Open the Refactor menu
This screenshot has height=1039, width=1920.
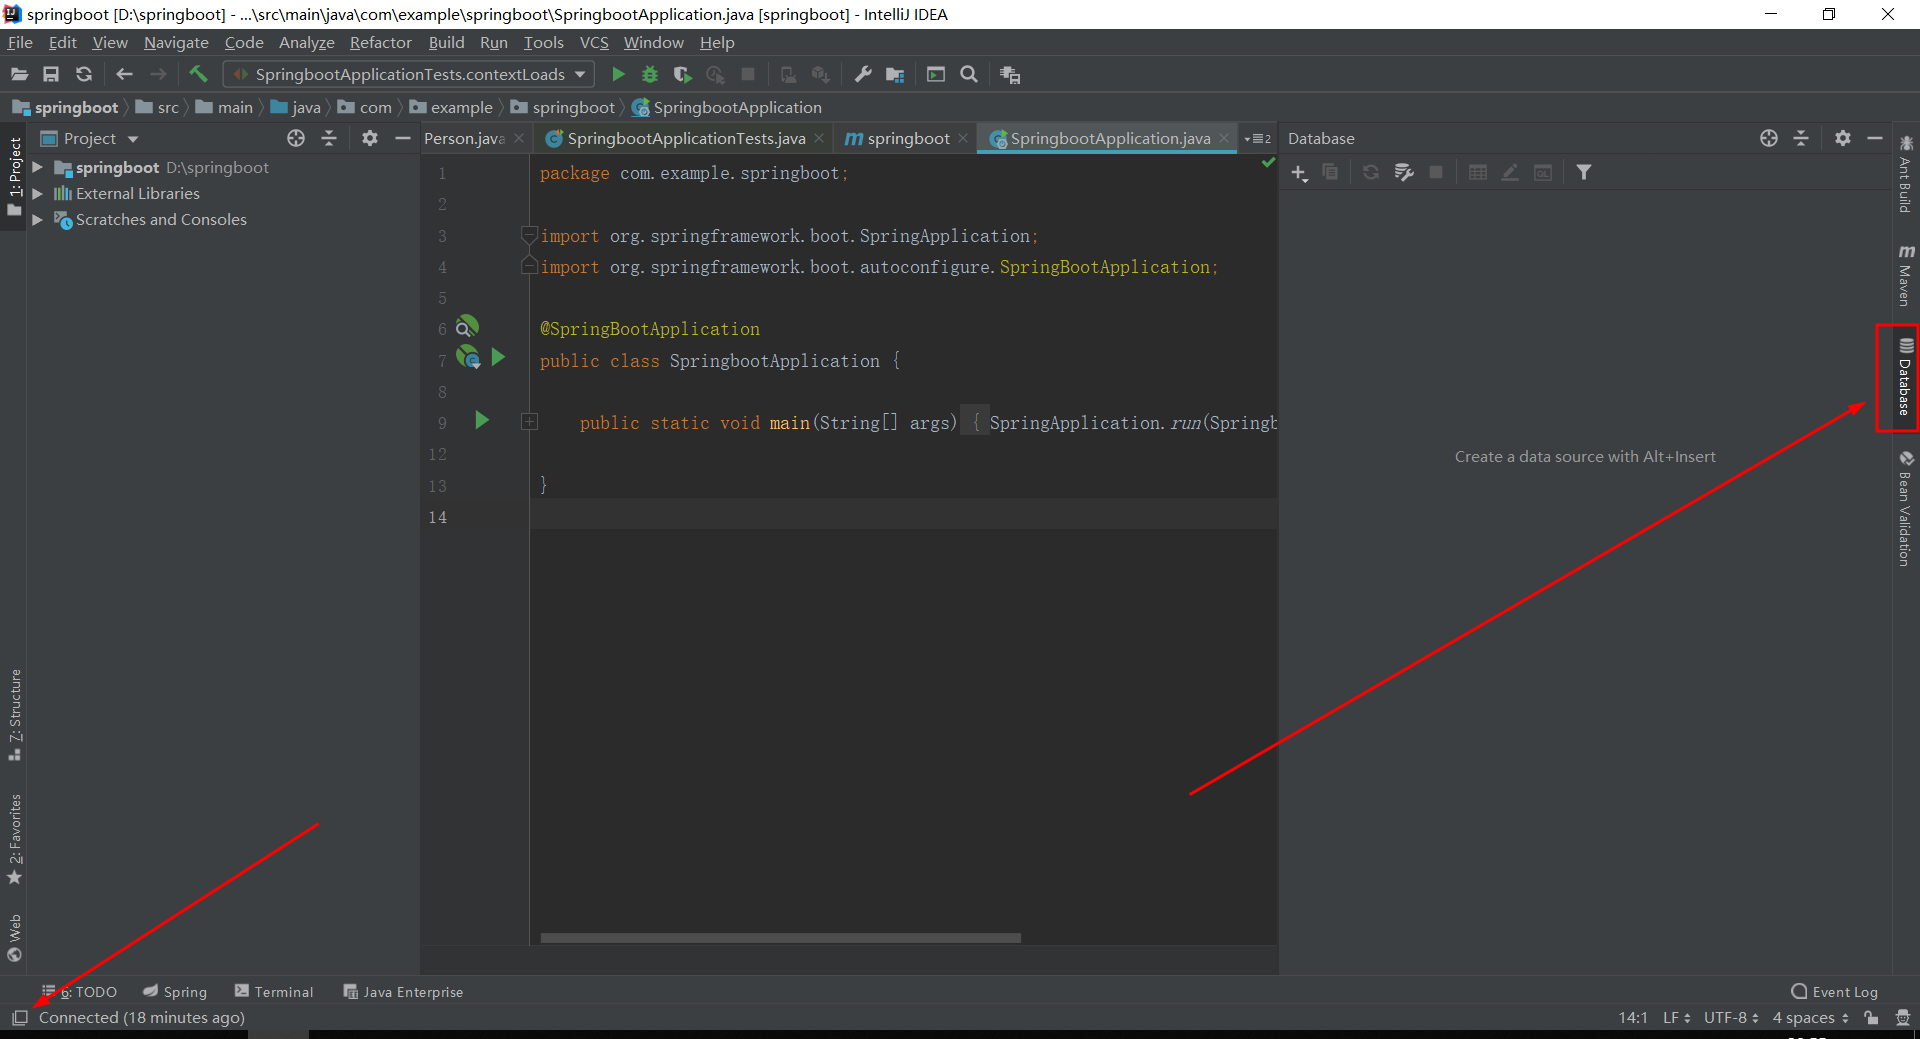click(x=380, y=42)
